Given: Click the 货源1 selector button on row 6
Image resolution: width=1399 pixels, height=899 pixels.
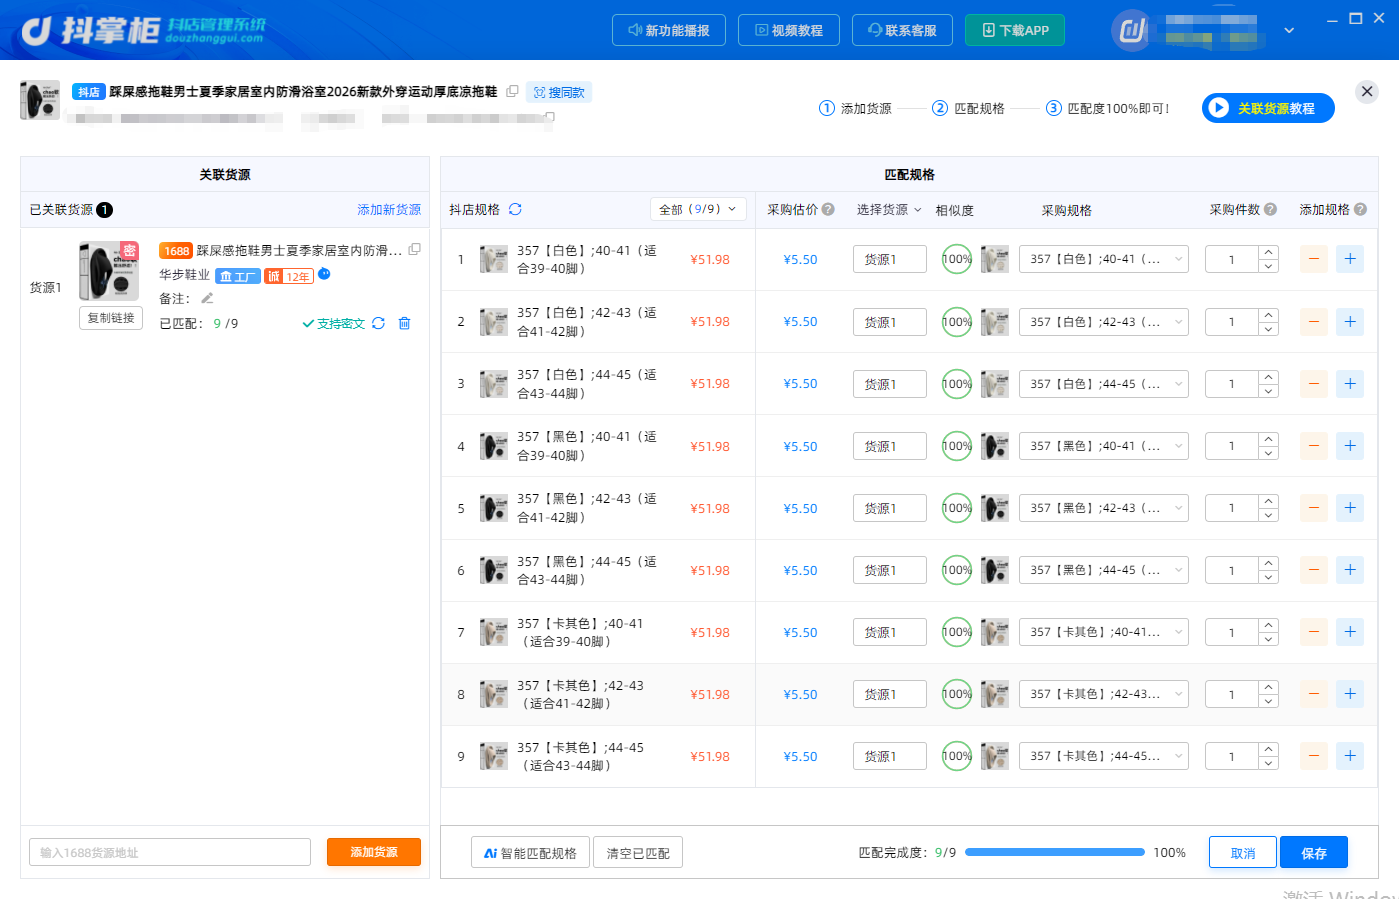Looking at the screenshot, I should point(890,570).
